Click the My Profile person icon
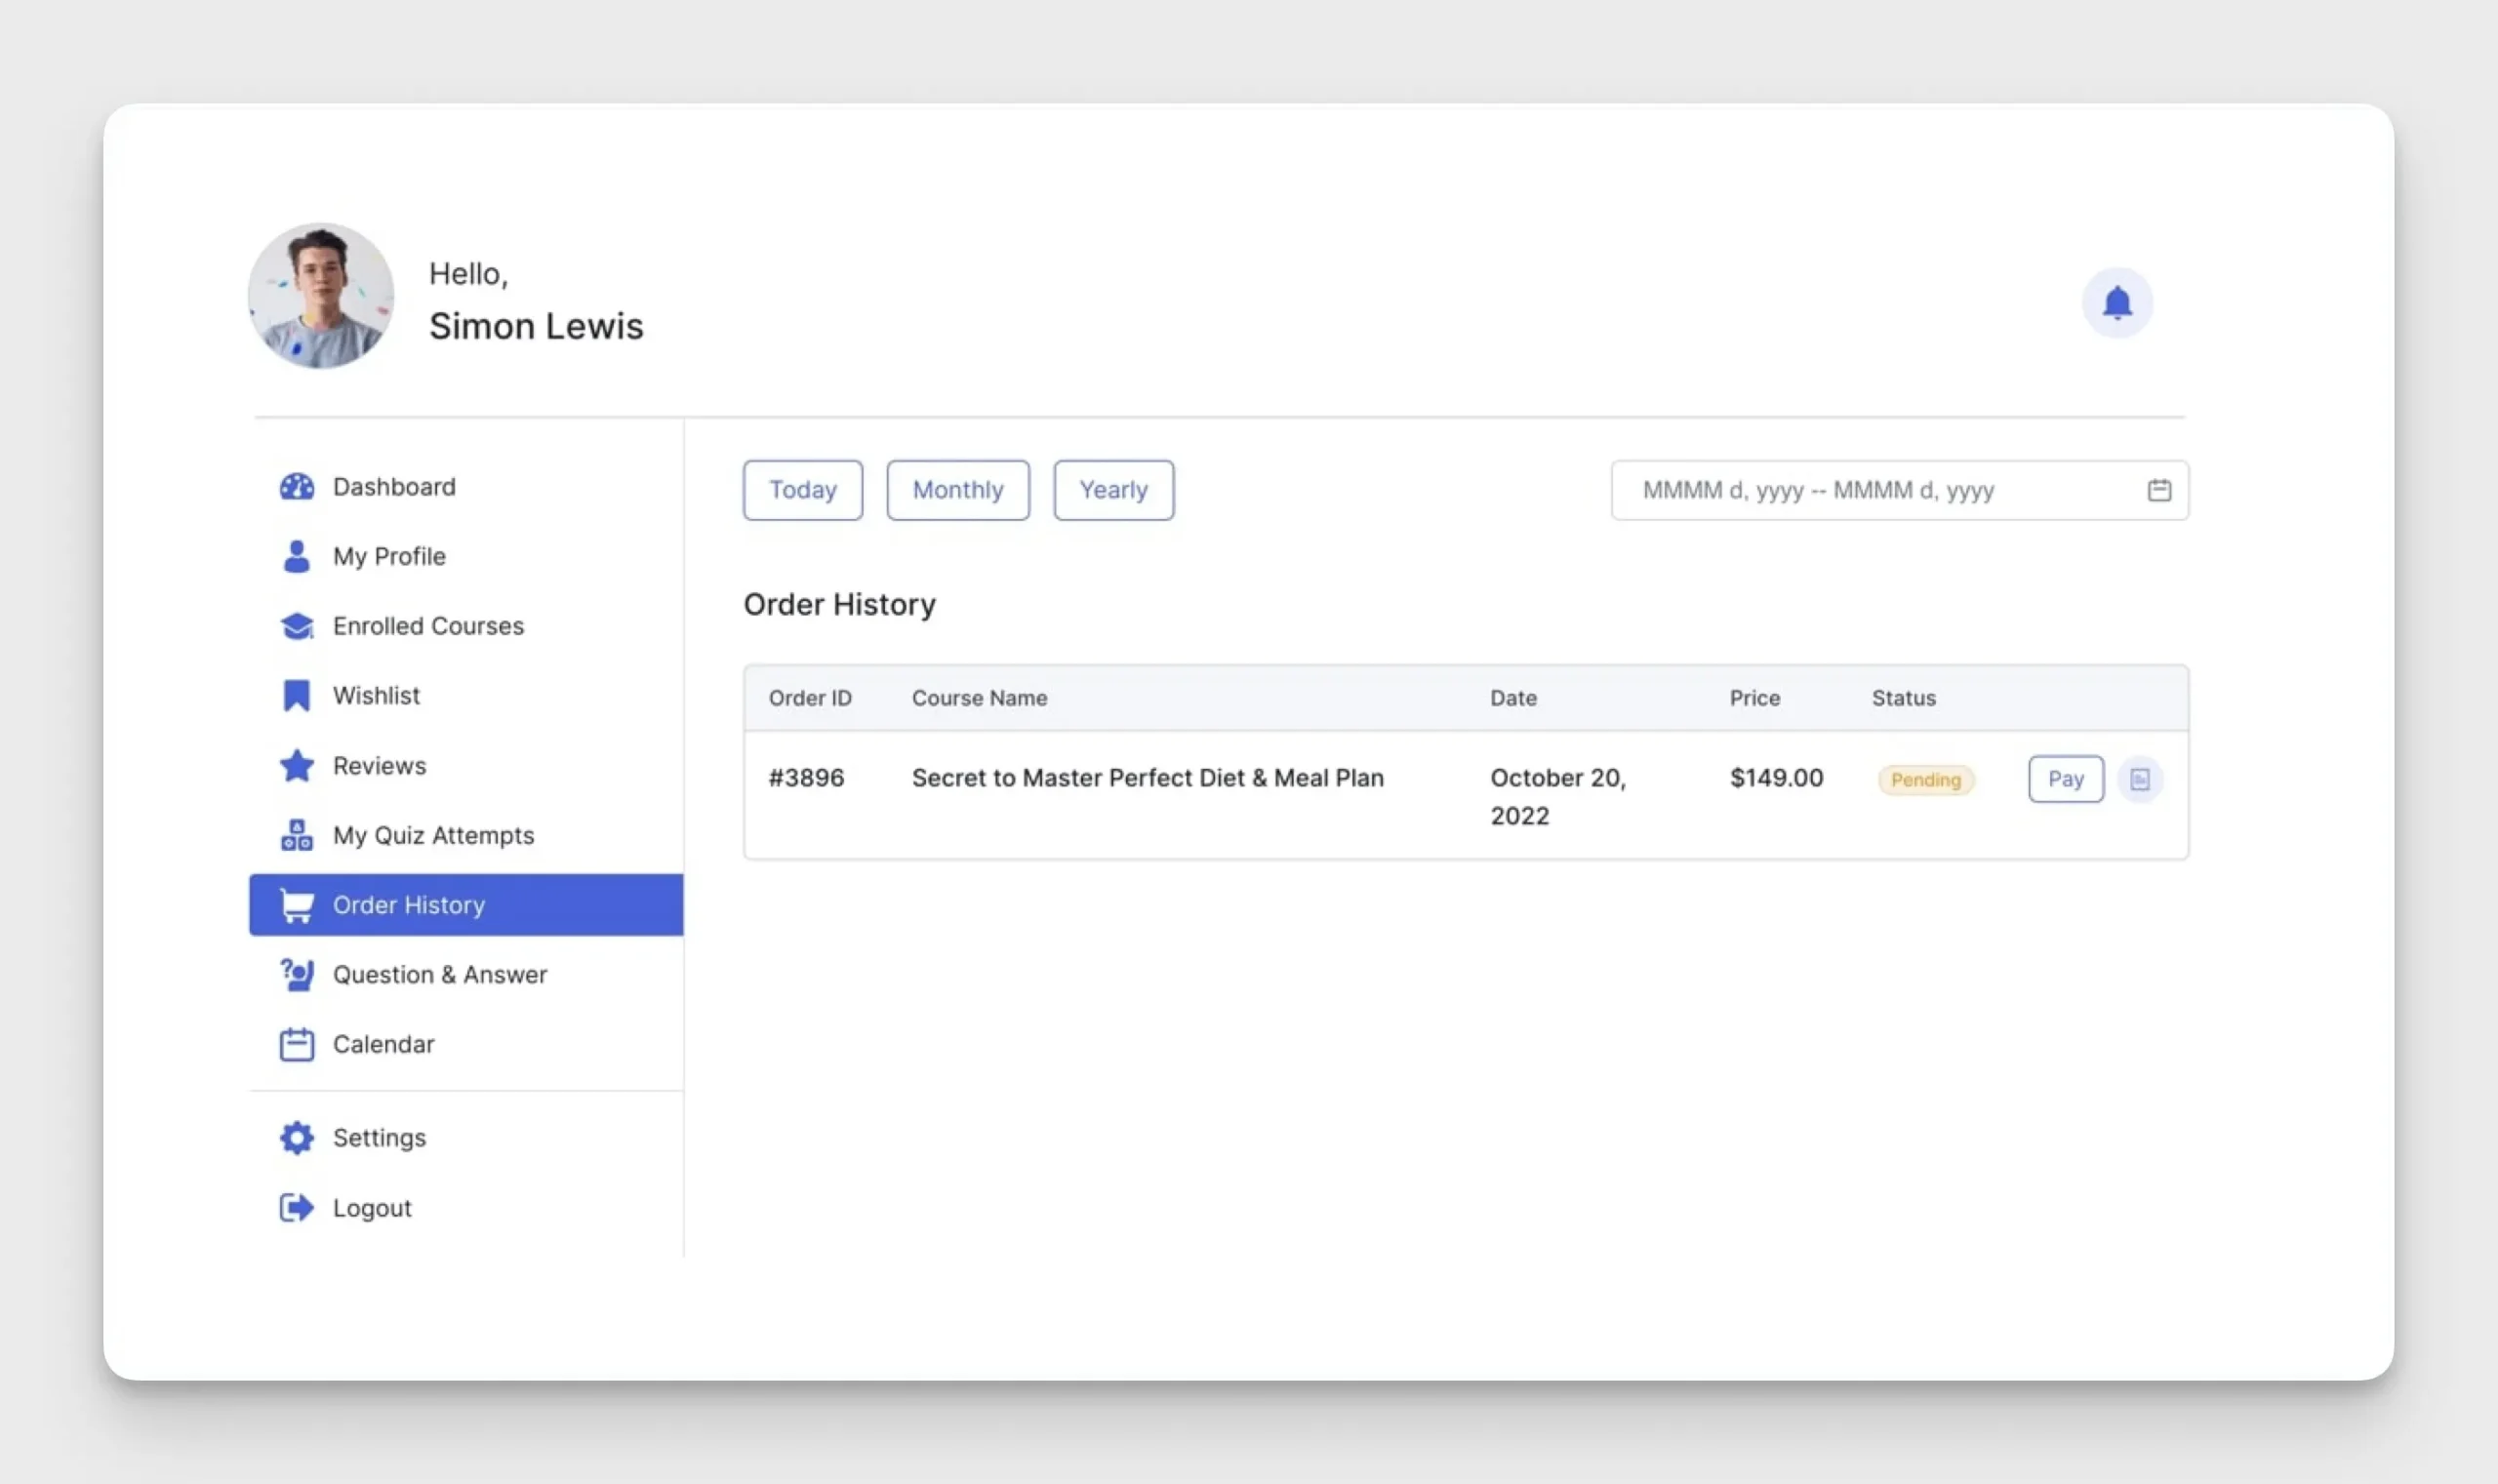Screen dimensions: 2498x1484 click(297, 556)
